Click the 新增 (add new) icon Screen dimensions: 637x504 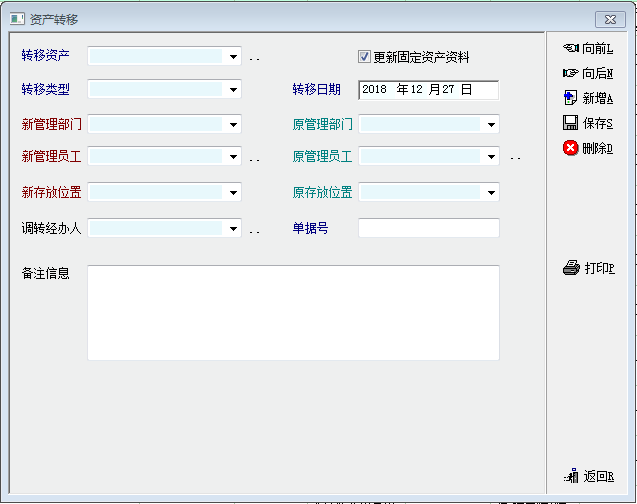[571, 97]
